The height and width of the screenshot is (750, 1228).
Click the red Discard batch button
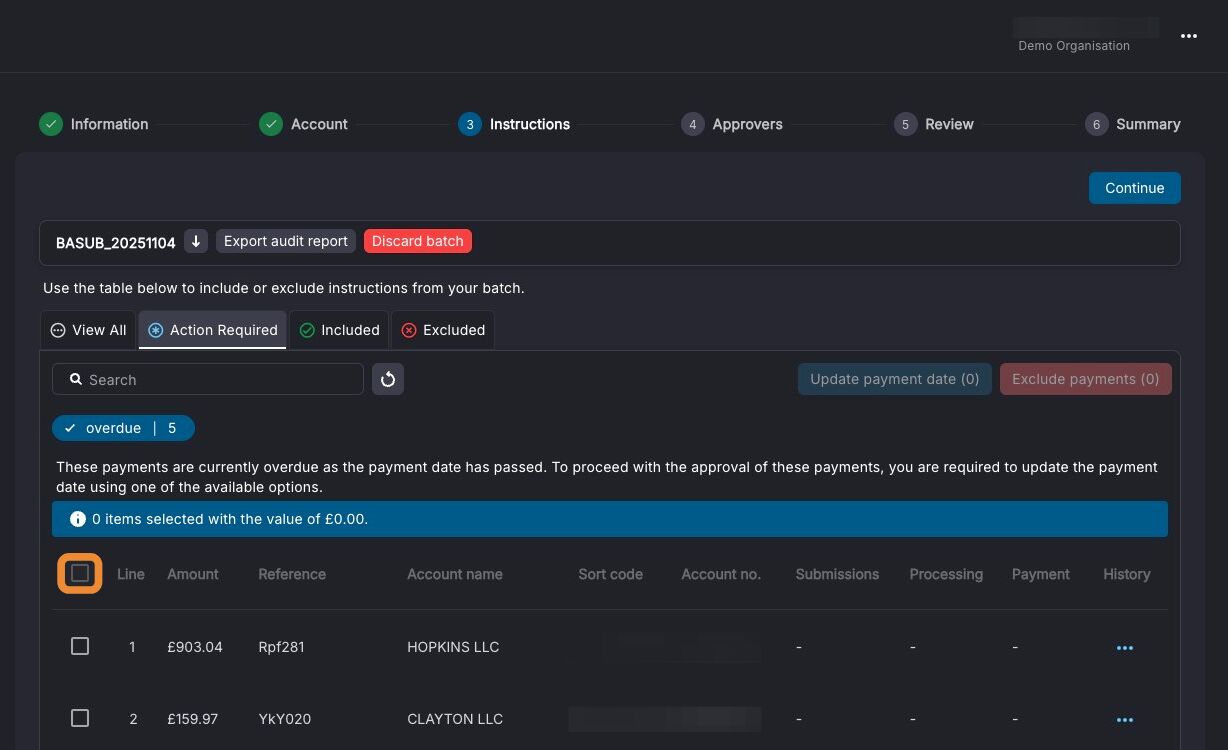click(418, 241)
